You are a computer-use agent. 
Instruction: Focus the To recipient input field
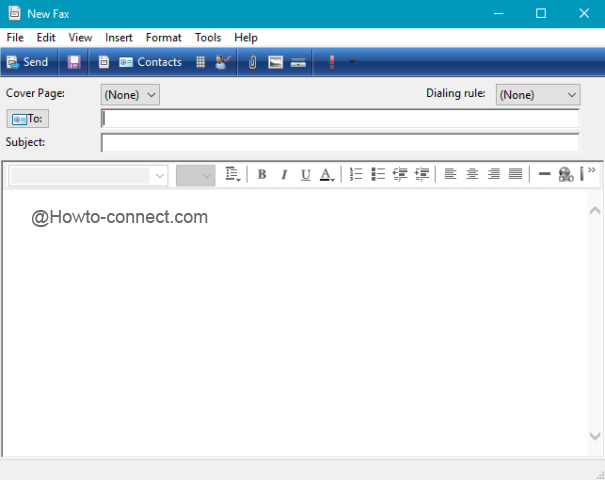click(340, 119)
